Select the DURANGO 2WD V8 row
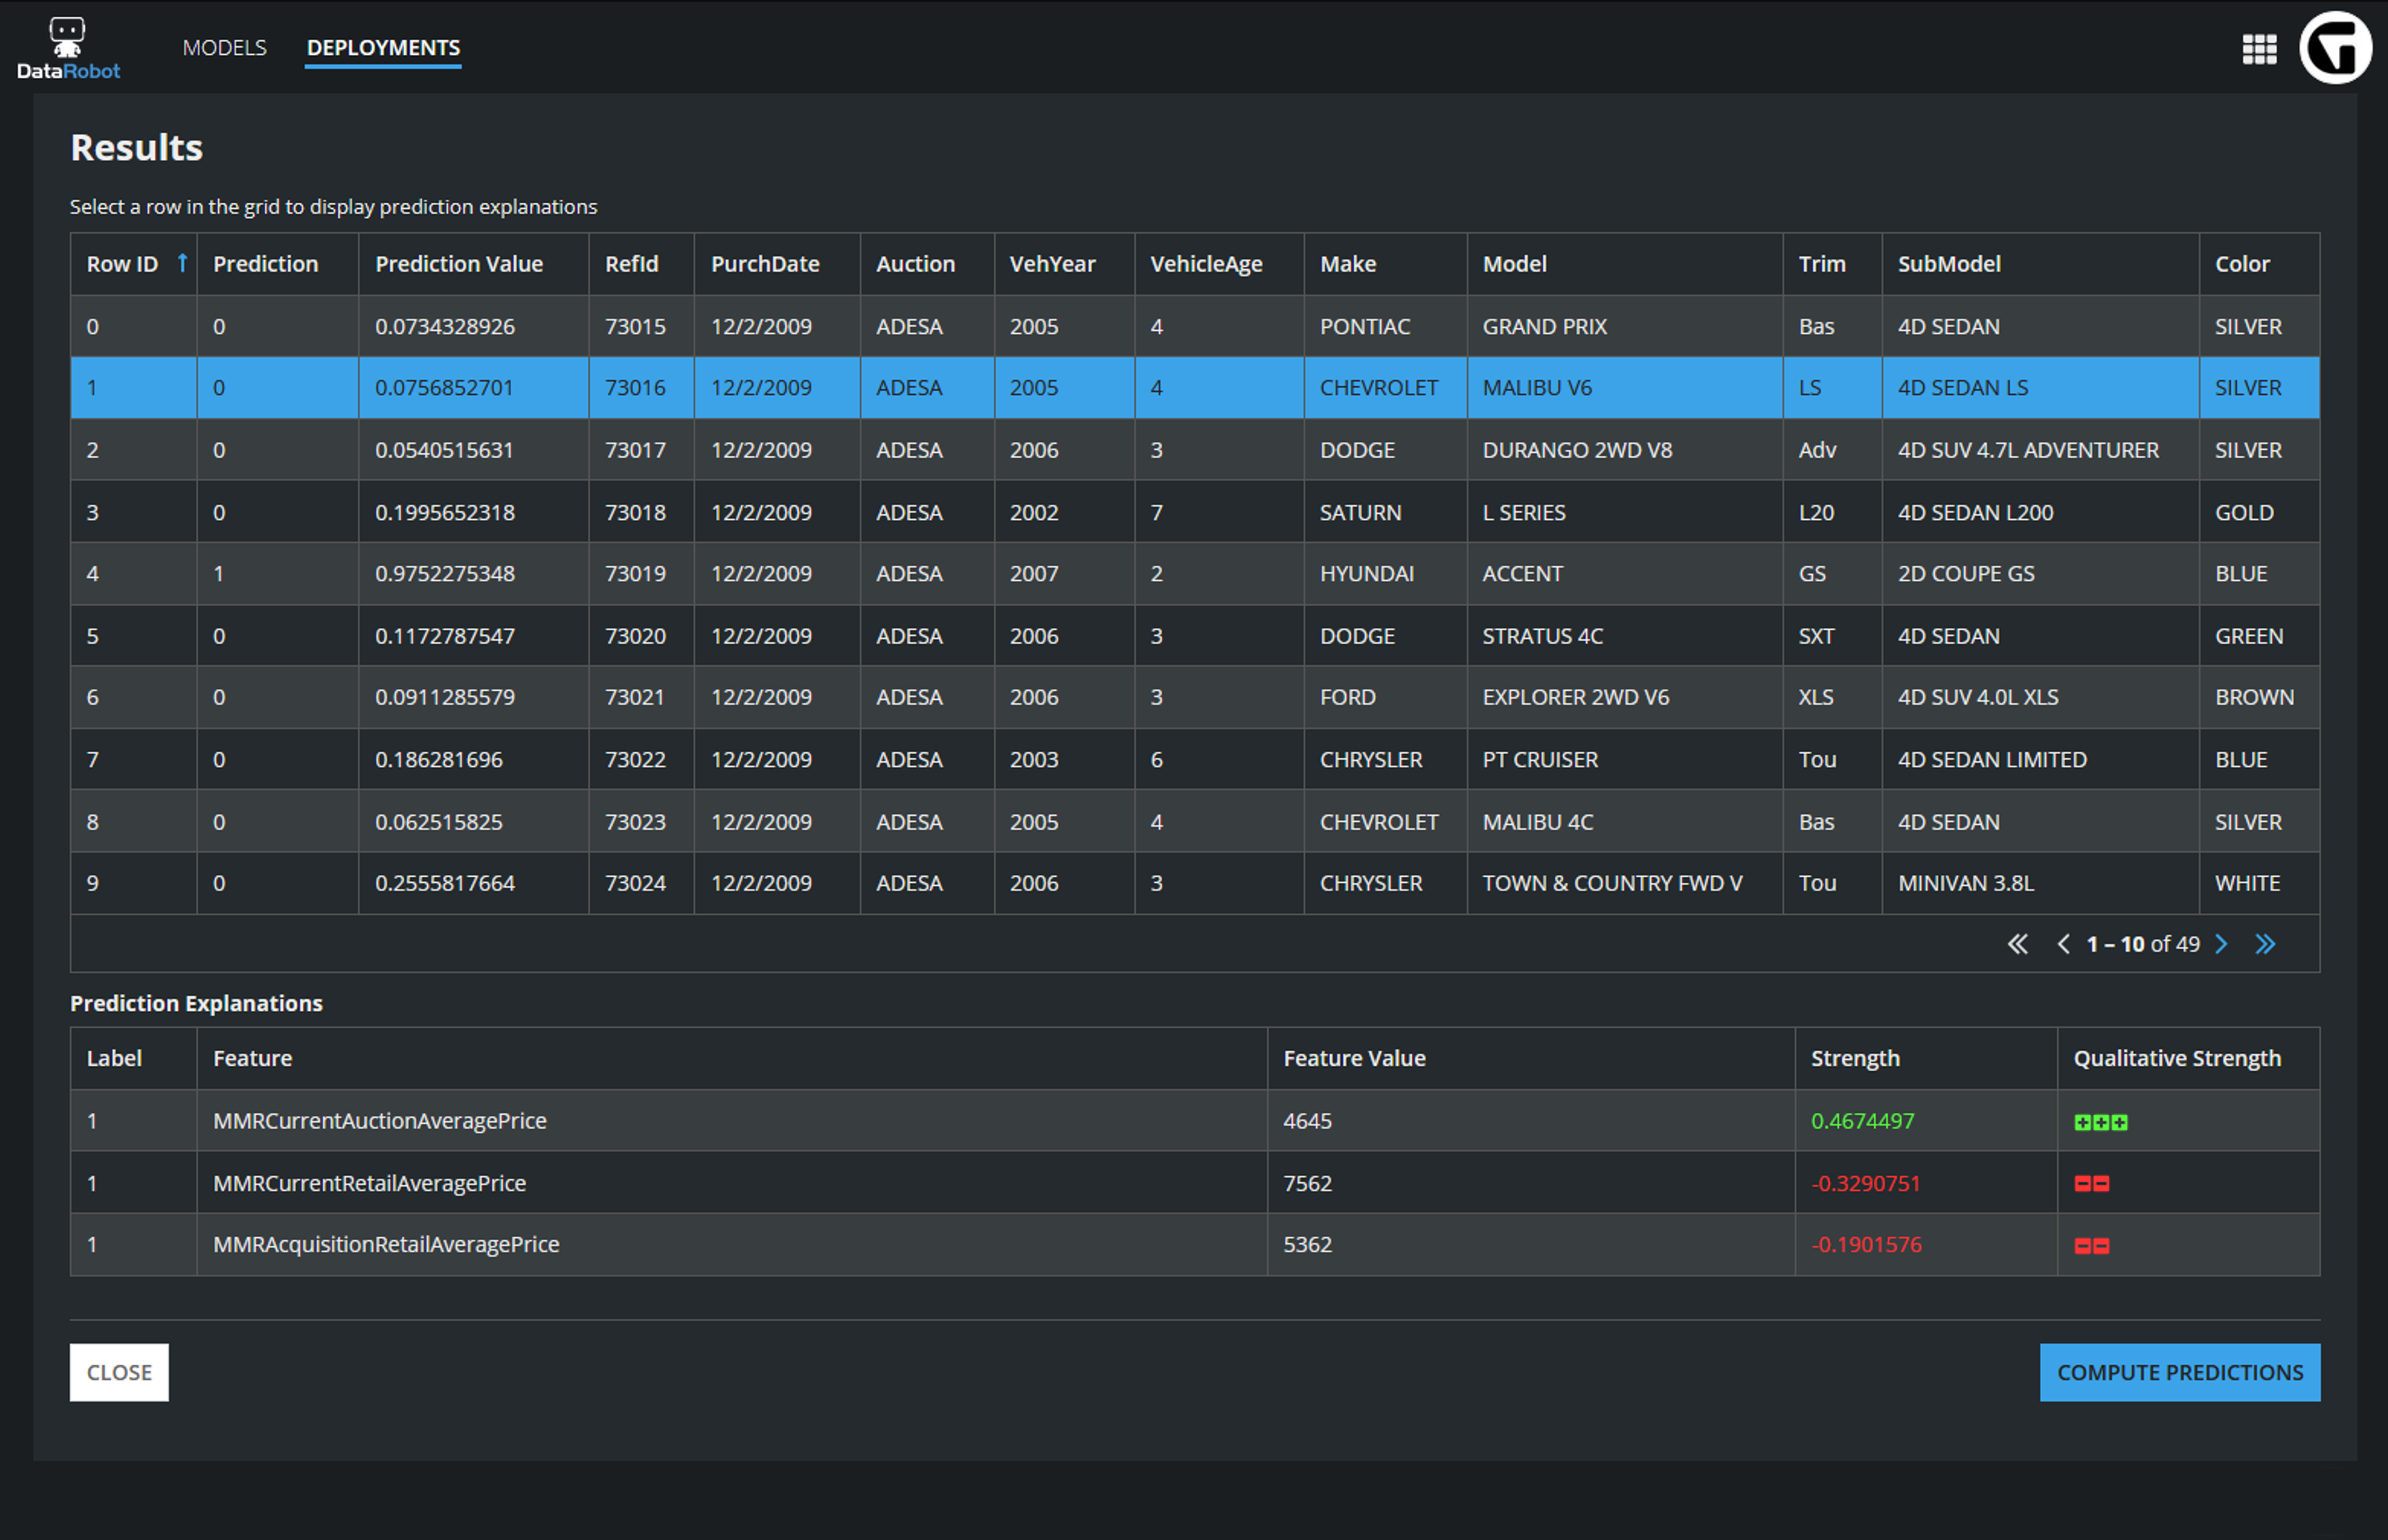This screenshot has width=2388, height=1540. (x=1195, y=450)
